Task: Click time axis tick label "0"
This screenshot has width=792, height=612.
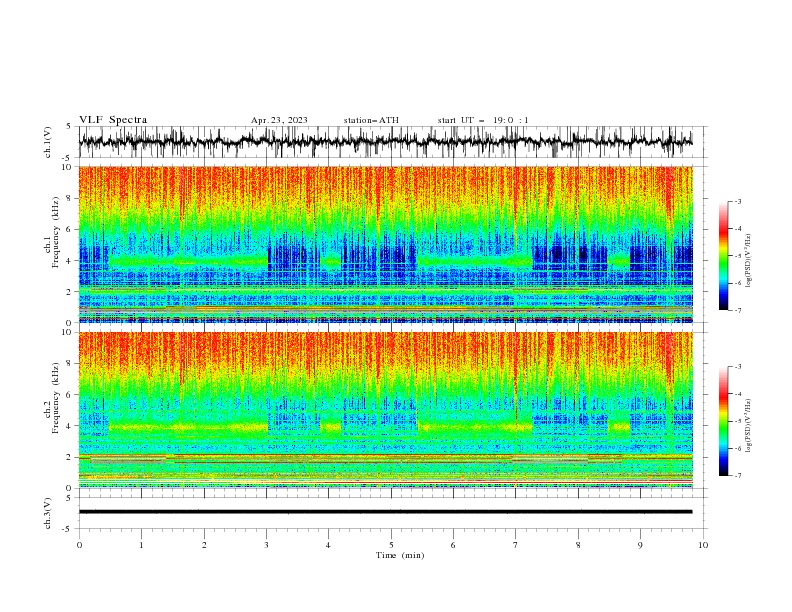Action: (x=79, y=545)
